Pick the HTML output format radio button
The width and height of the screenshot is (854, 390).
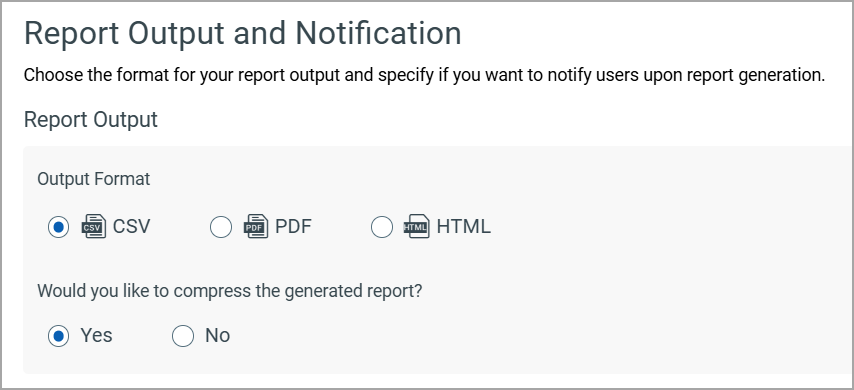(x=382, y=227)
